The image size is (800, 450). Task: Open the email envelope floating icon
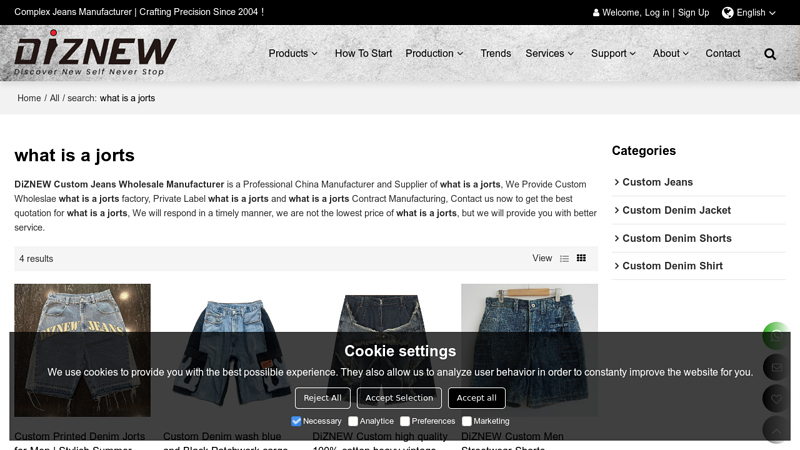coord(776,367)
